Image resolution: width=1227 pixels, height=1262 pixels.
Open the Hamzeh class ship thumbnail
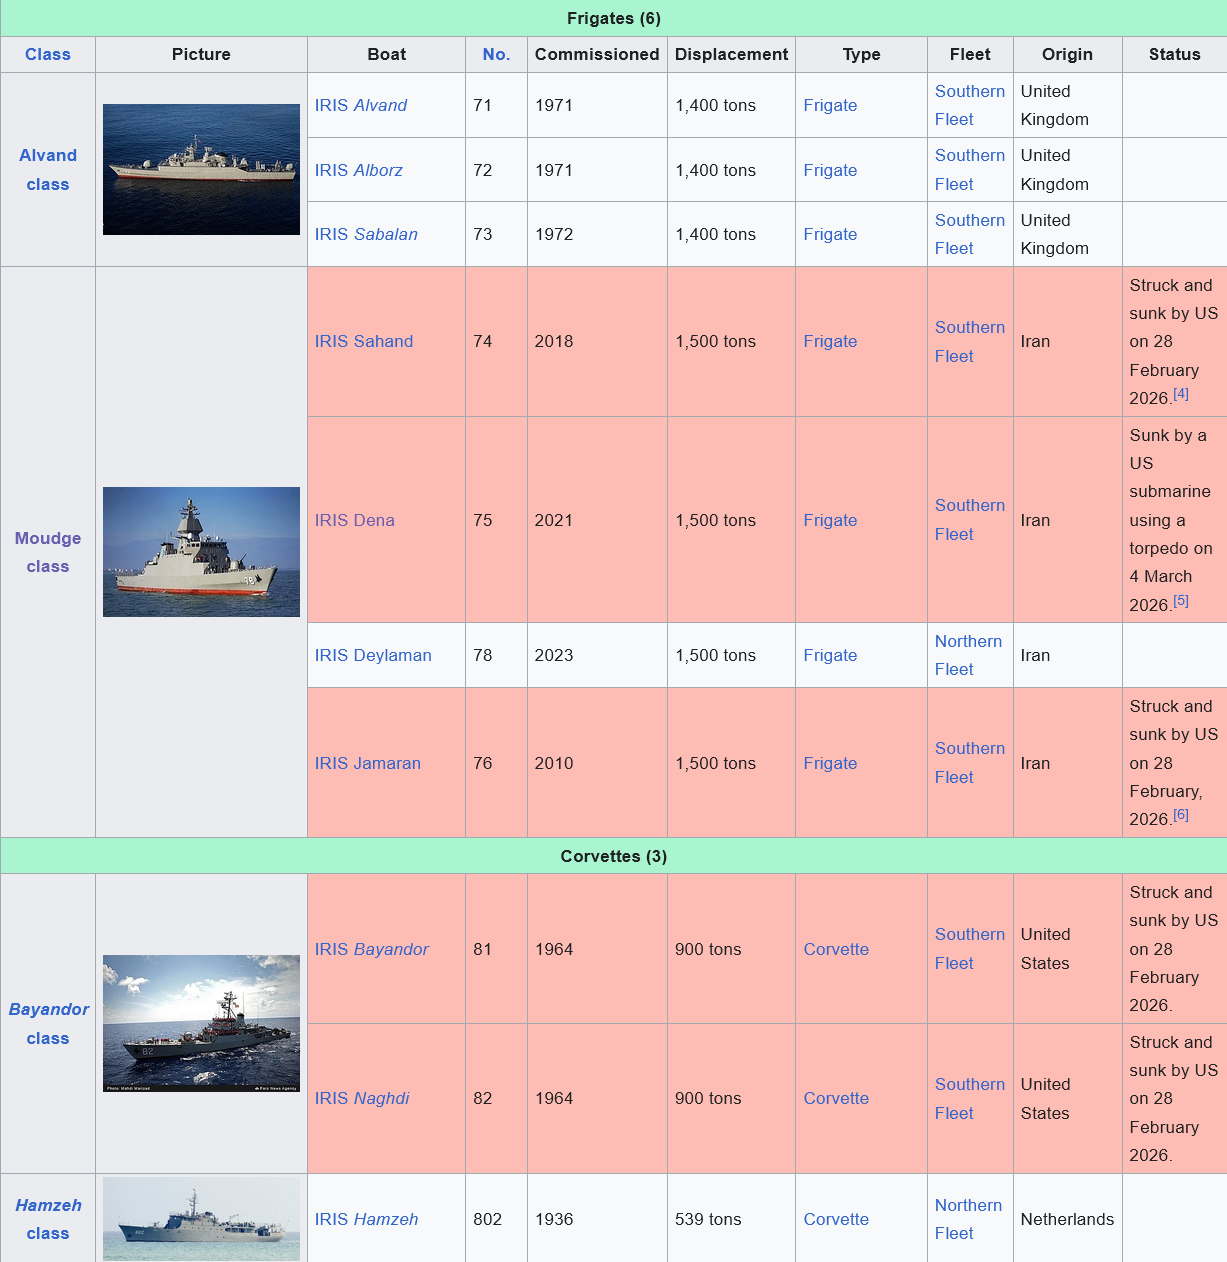201,1218
